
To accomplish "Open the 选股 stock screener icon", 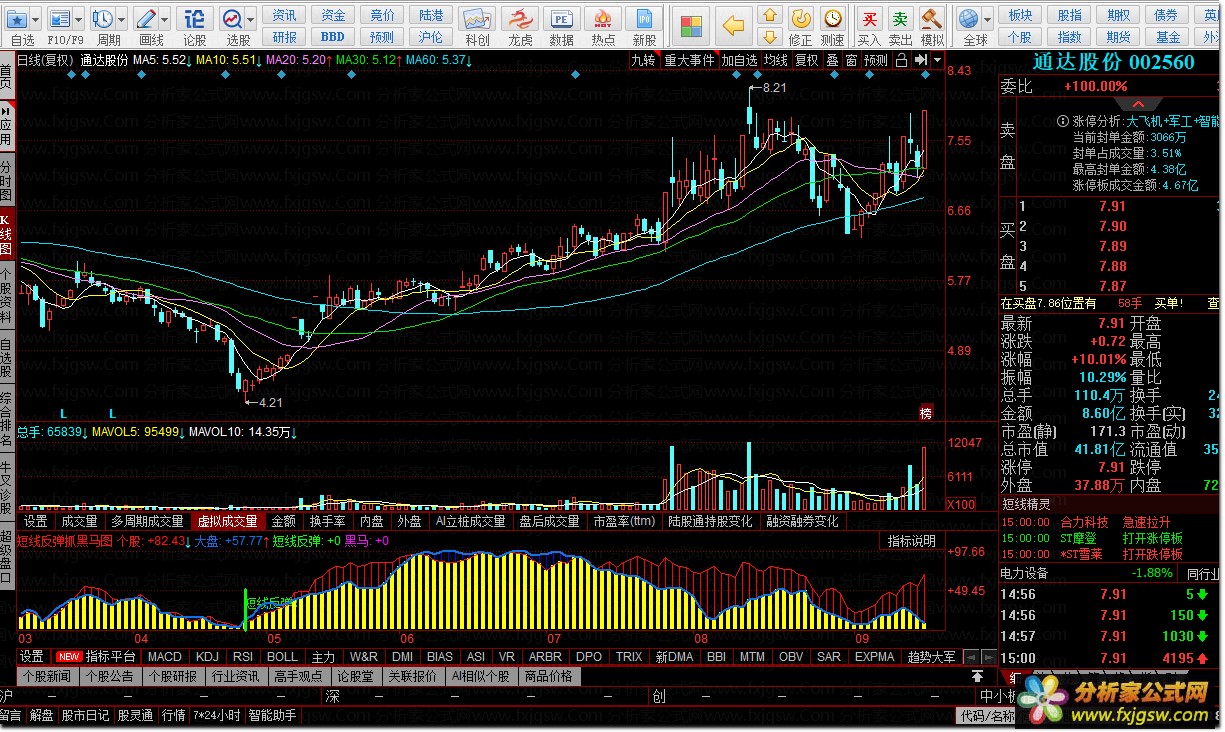I will pyautogui.click(x=232, y=19).
